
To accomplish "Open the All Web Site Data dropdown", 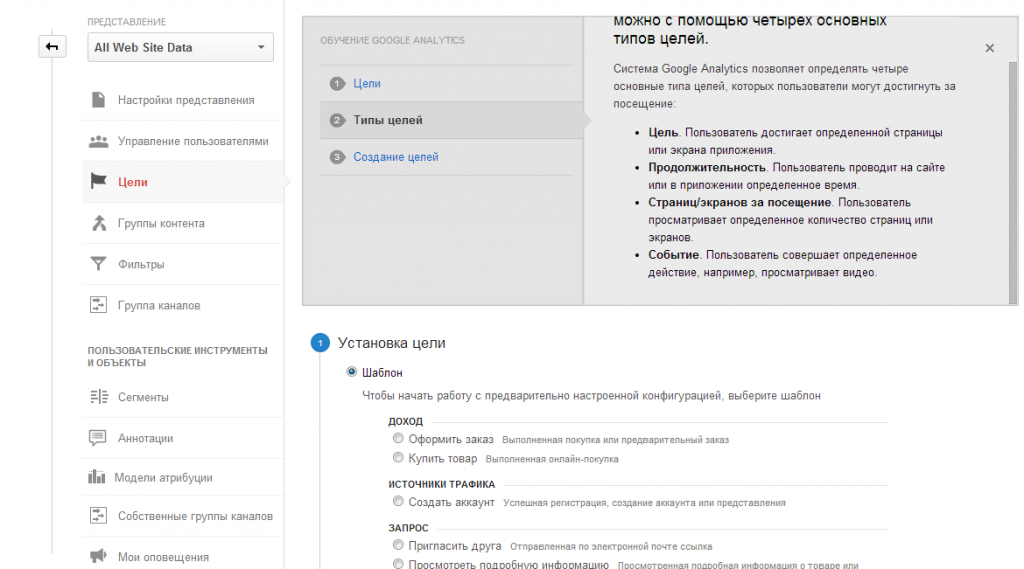I will (180, 48).
